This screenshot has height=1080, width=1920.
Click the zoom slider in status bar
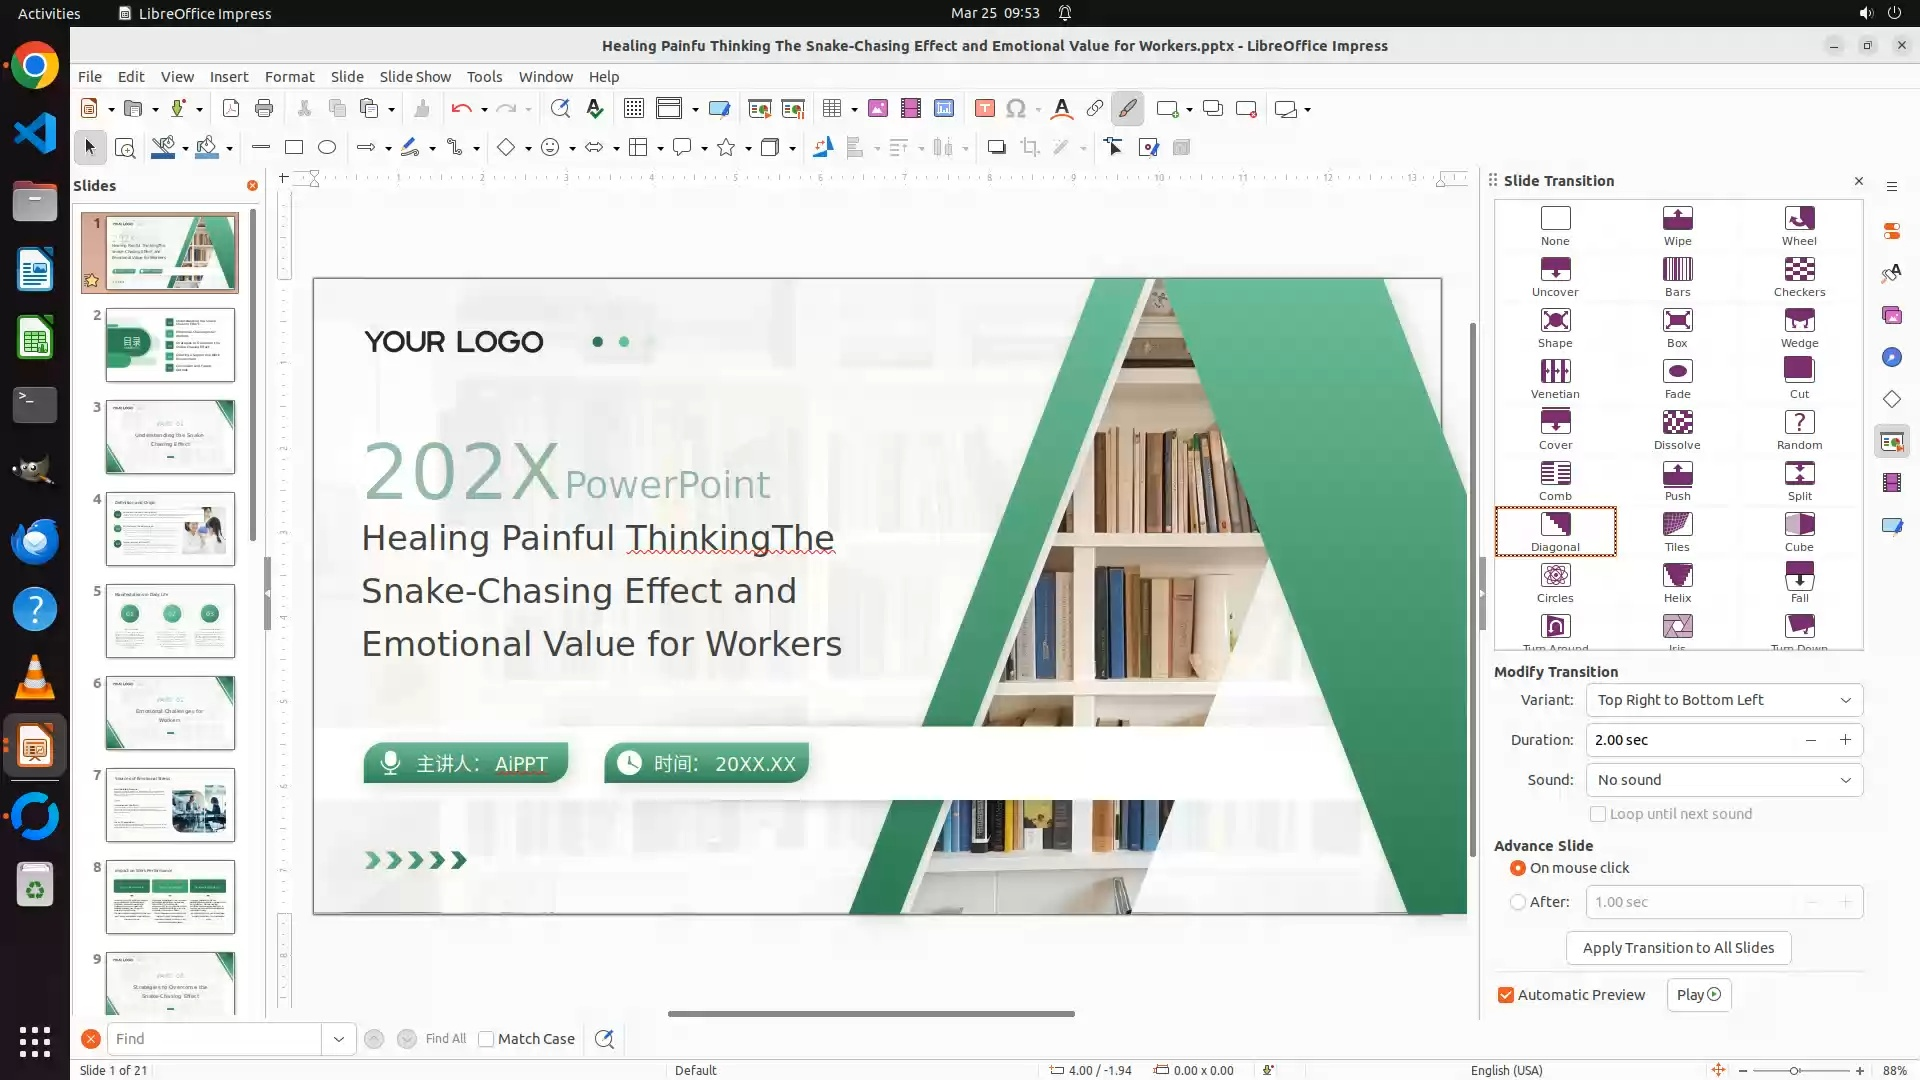pyautogui.click(x=1795, y=1070)
